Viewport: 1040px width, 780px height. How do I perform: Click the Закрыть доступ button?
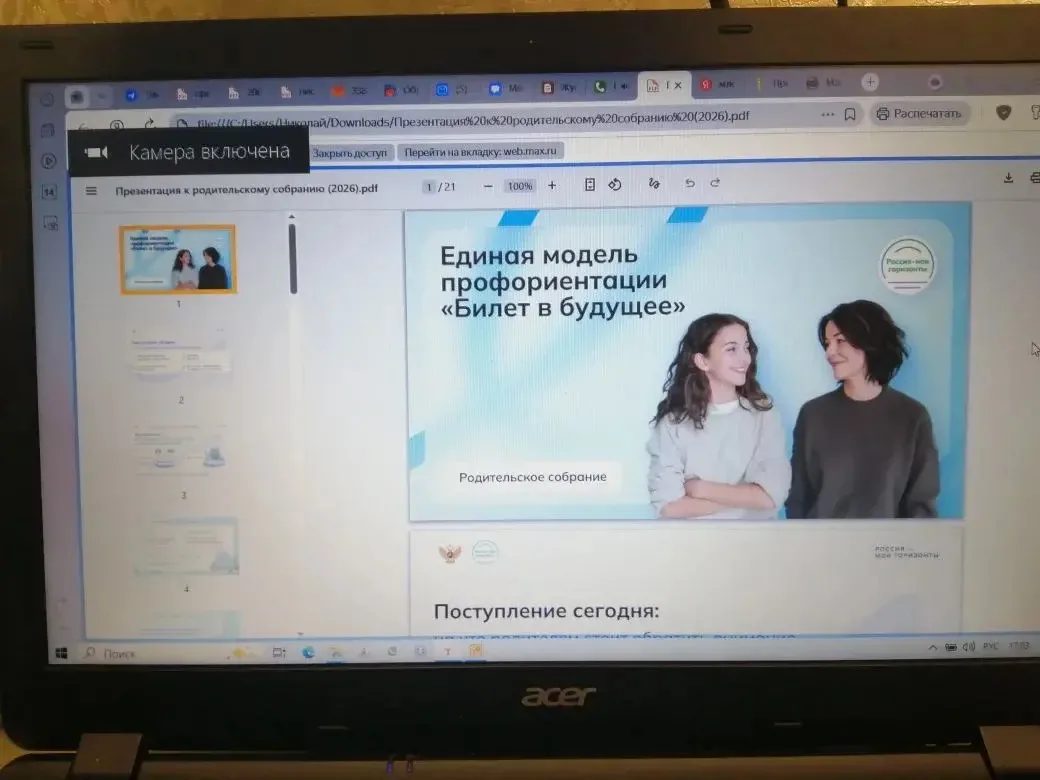pos(350,153)
